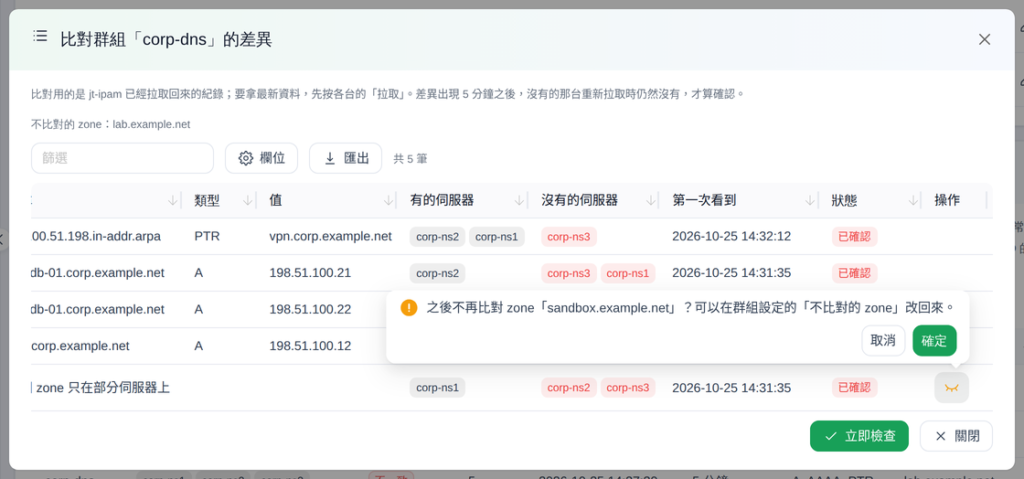This screenshot has width=1024, height=479.
Task: Sort by the 狀態 column arrow
Action: click(x=913, y=201)
